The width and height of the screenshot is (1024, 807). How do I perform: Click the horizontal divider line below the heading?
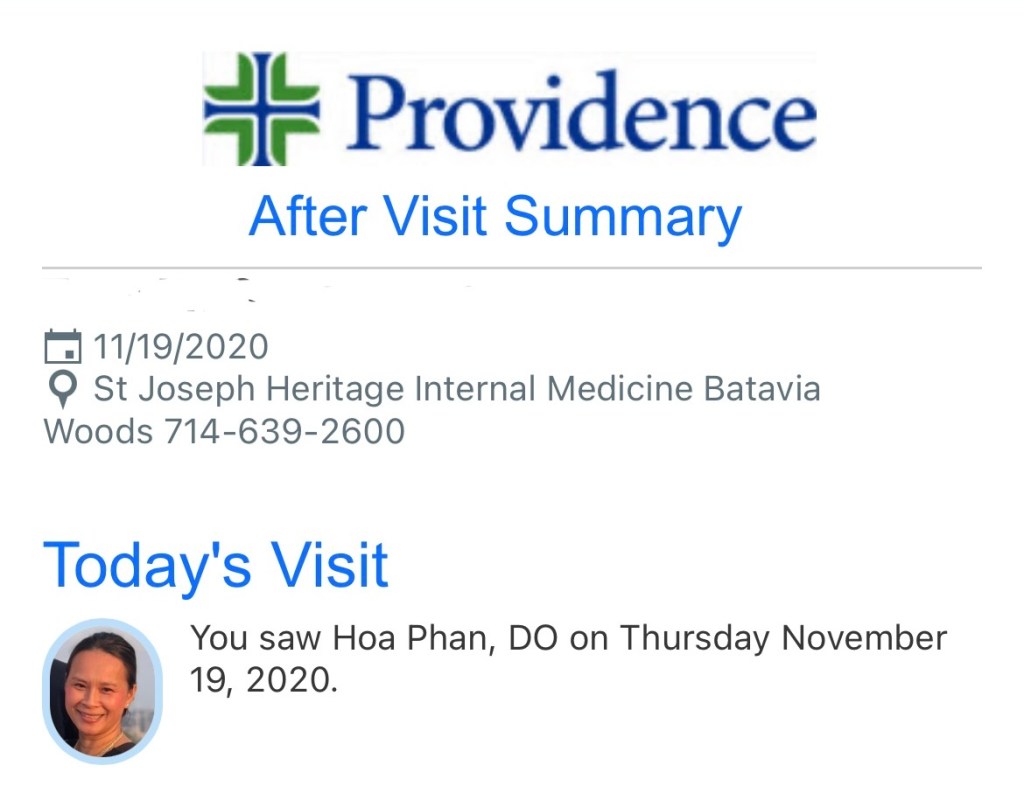[x=511, y=268]
